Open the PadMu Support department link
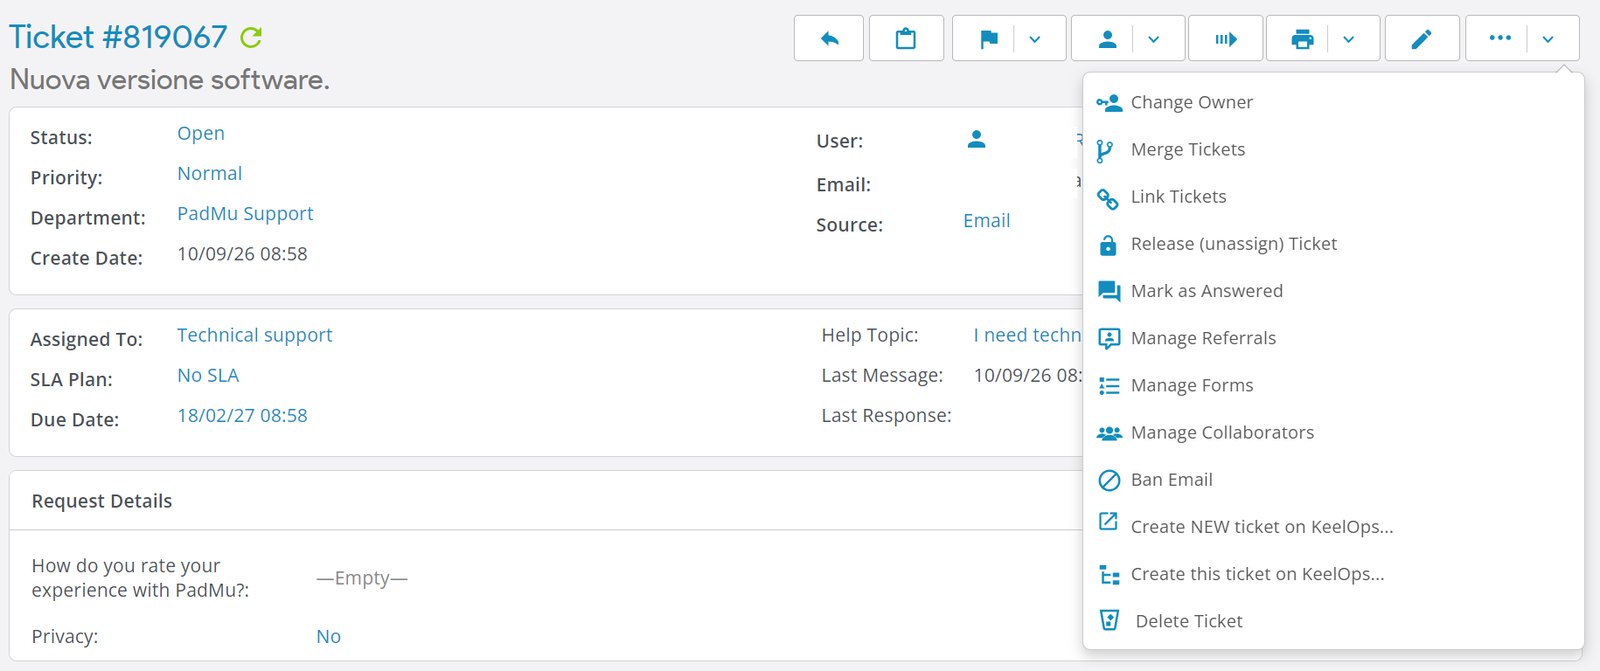The image size is (1600, 671). coord(245,213)
